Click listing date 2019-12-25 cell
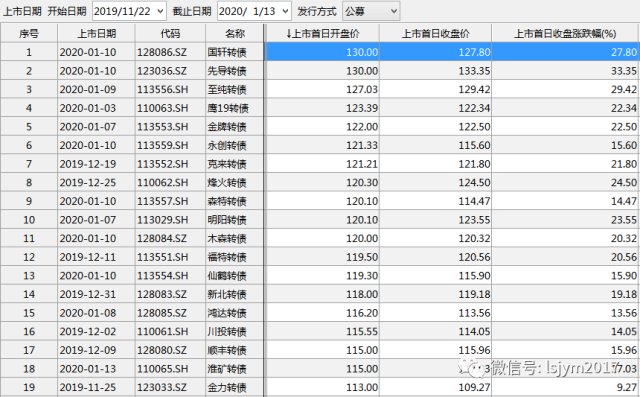 (x=96, y=182)
